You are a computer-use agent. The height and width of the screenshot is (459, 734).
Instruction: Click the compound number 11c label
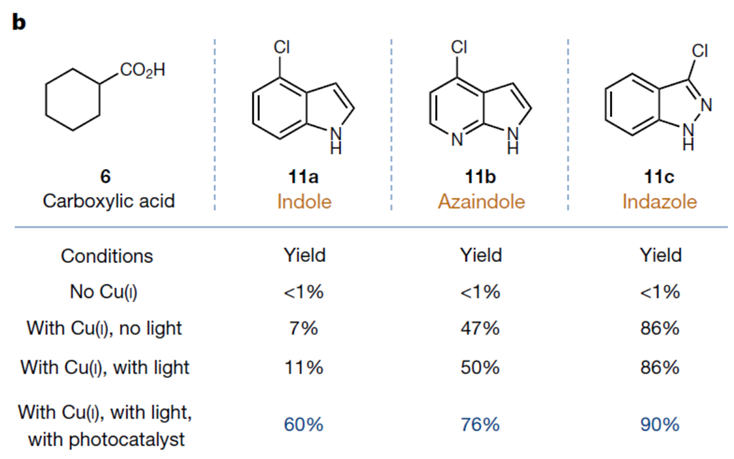tap(659, 177)
